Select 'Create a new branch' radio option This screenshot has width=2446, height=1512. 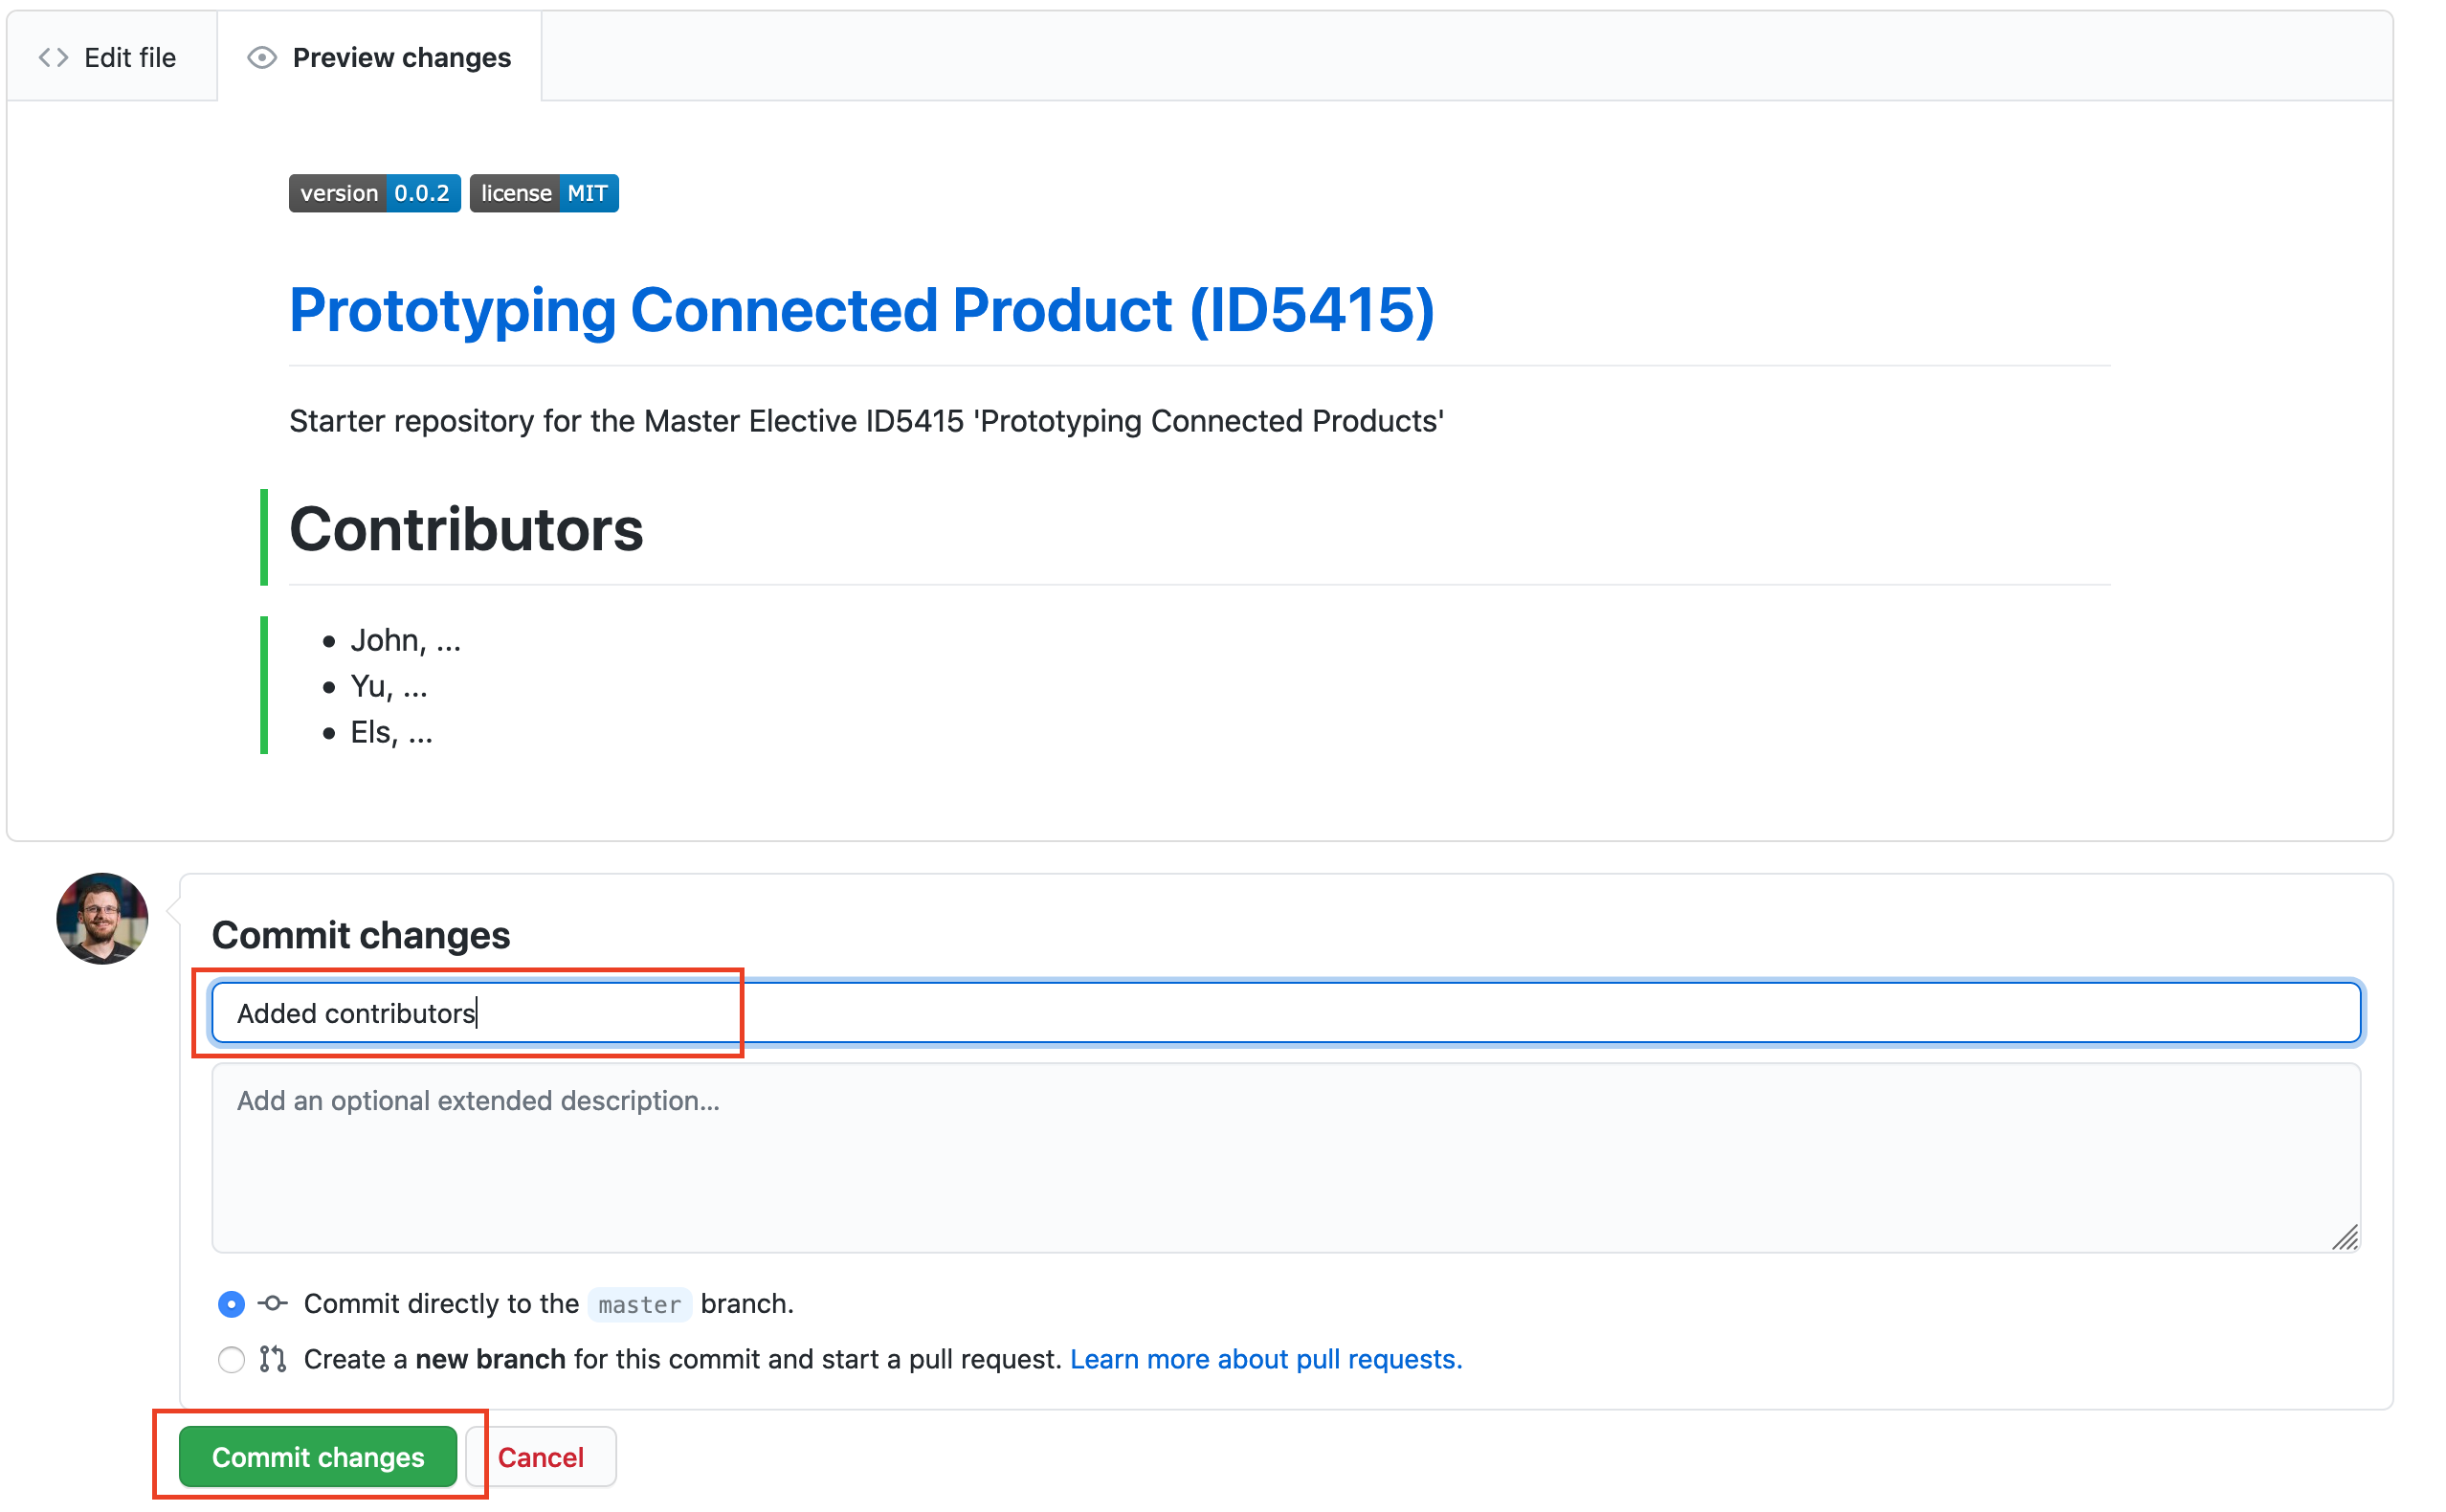[x=231, y=1359]
